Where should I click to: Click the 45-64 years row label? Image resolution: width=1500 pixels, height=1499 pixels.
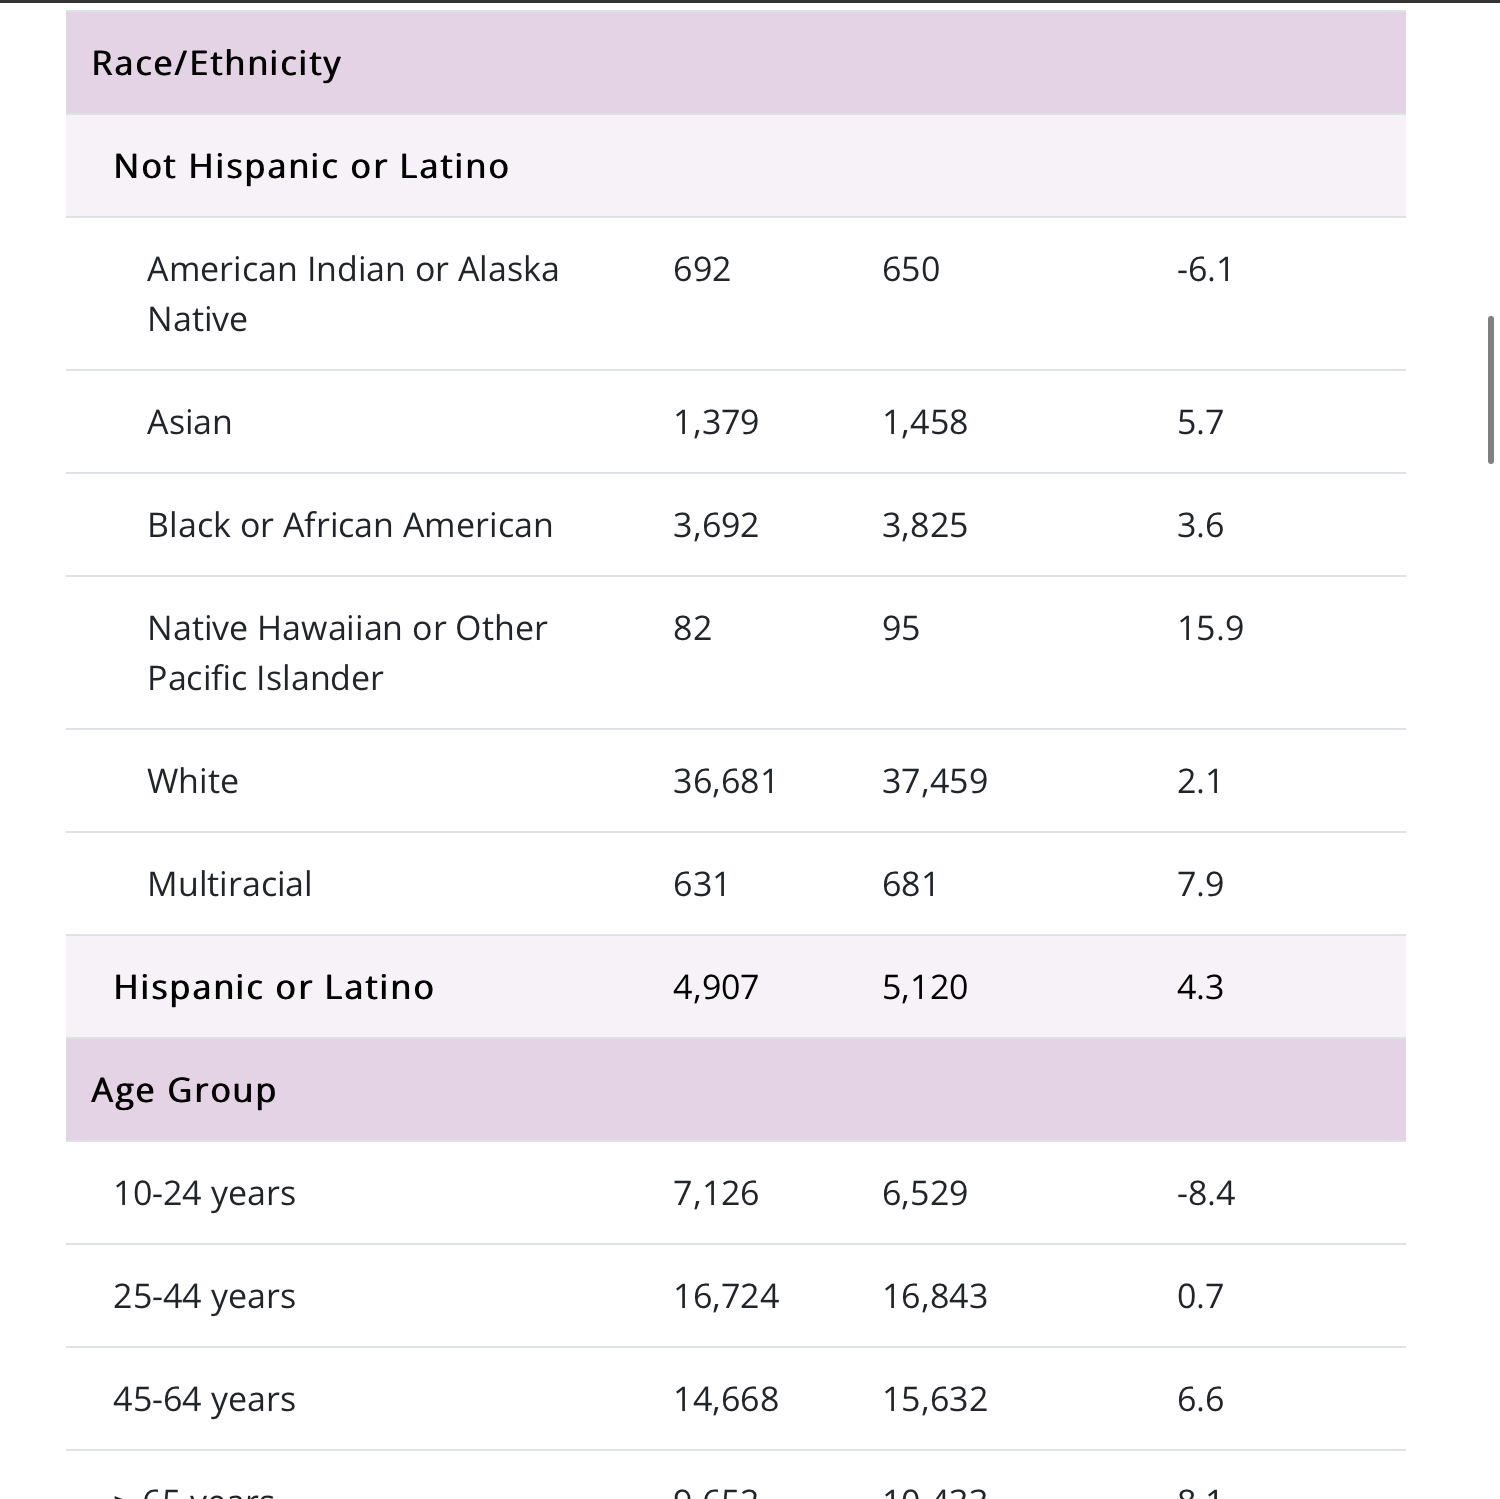tap(204, 1399)
